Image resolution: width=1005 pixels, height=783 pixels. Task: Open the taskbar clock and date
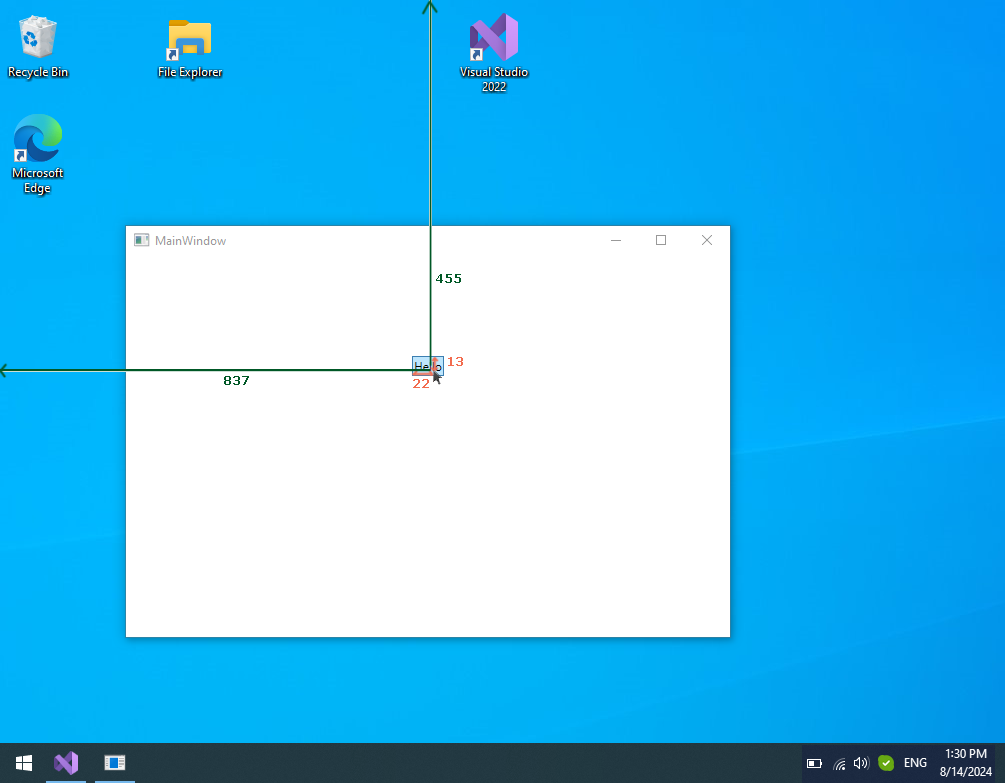(964, 763)
